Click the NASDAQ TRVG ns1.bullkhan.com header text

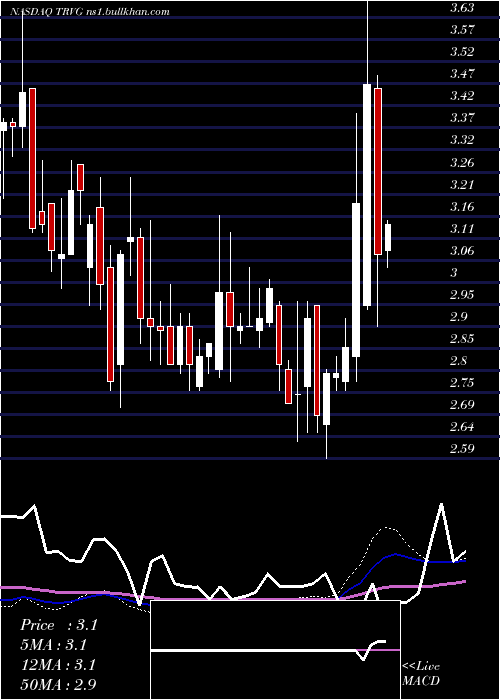click(x=89, y=12)
